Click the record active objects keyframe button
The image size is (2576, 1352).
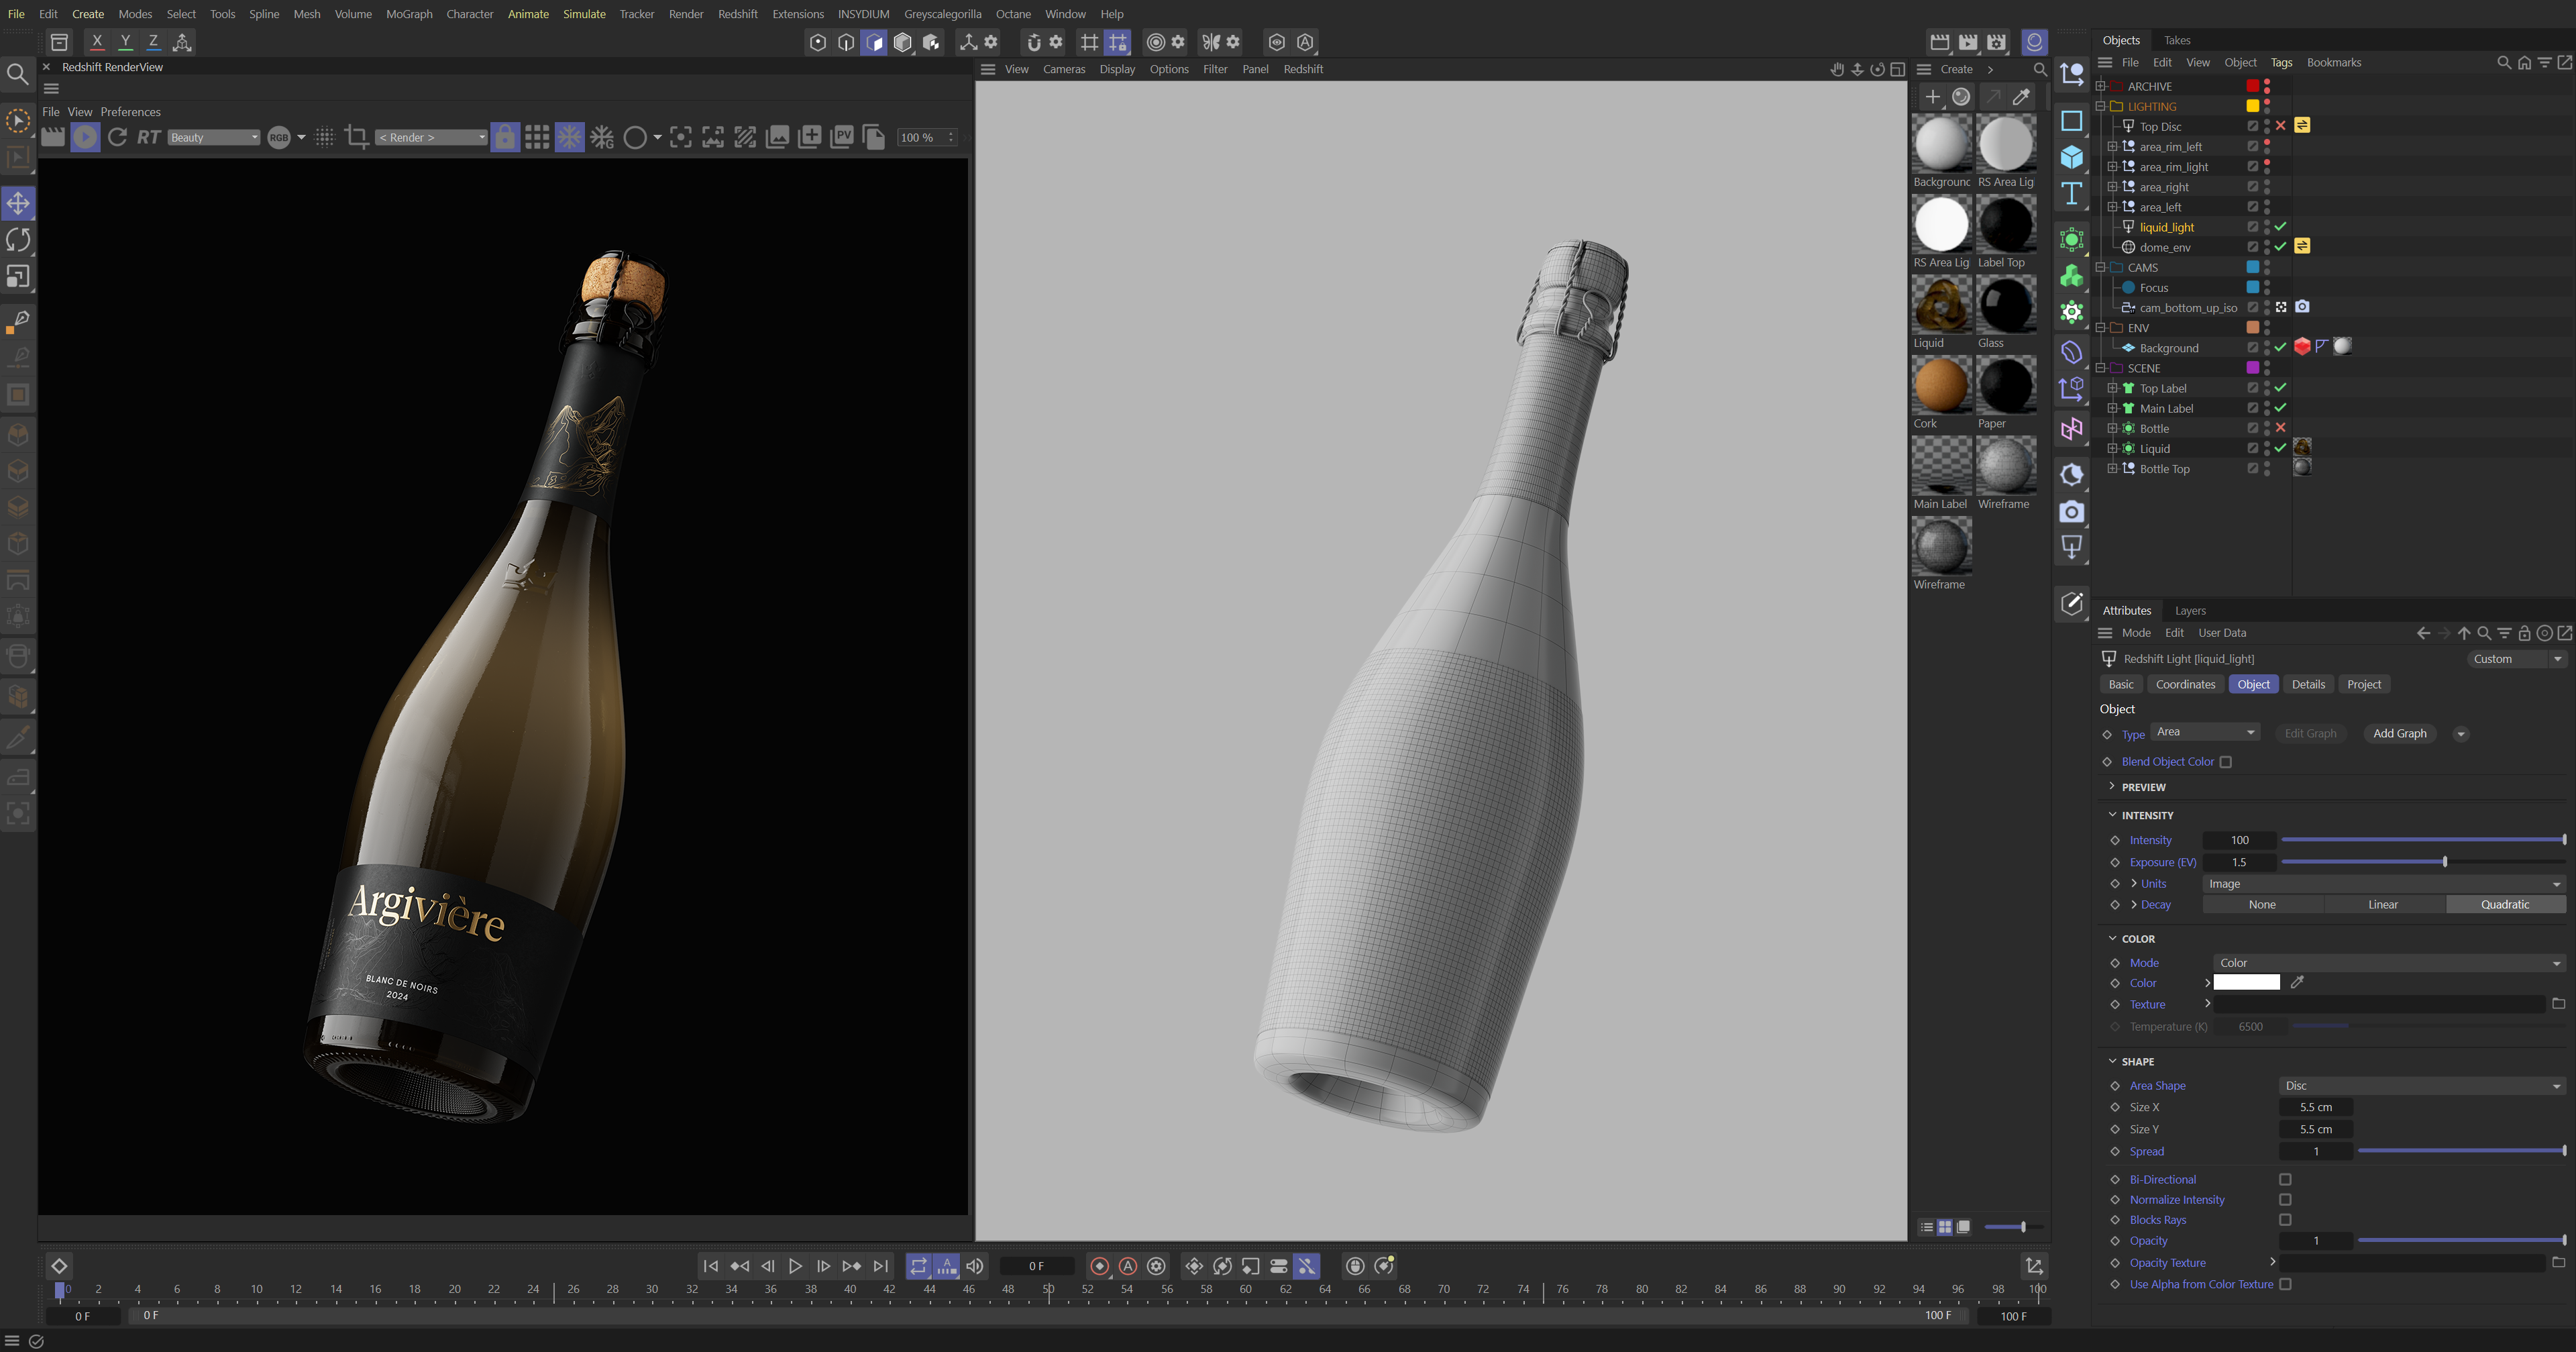(x=1099, y=1266)
